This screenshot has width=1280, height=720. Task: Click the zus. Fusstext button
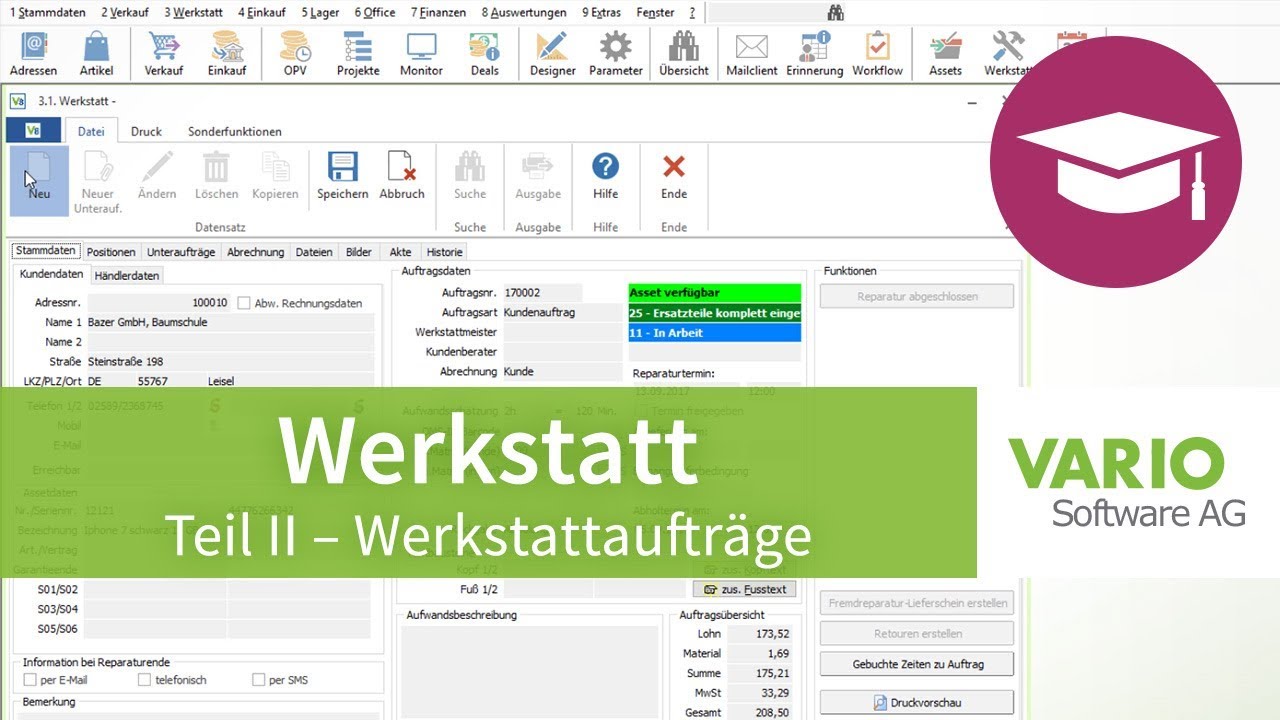point(745,589)
